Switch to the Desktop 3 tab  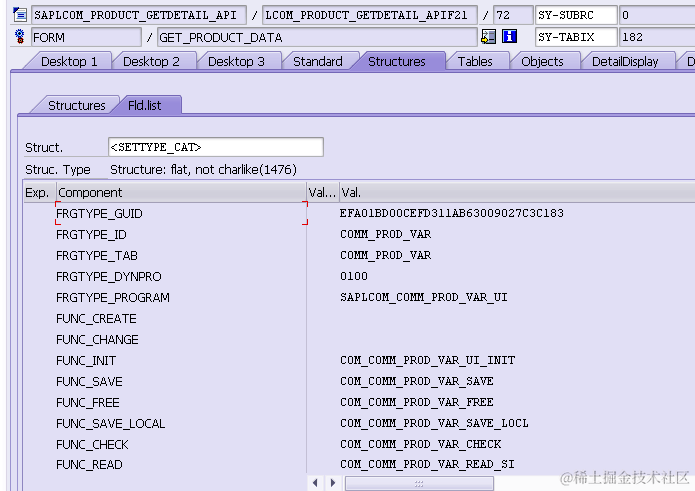(x=236, y=61)
